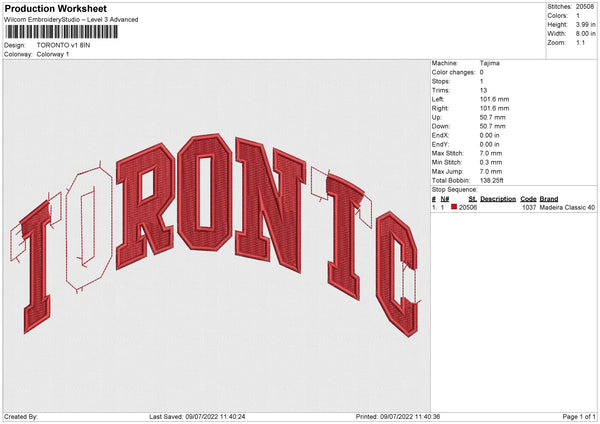Select the Zoom value 1:1
600x424 pixels.
580,42
